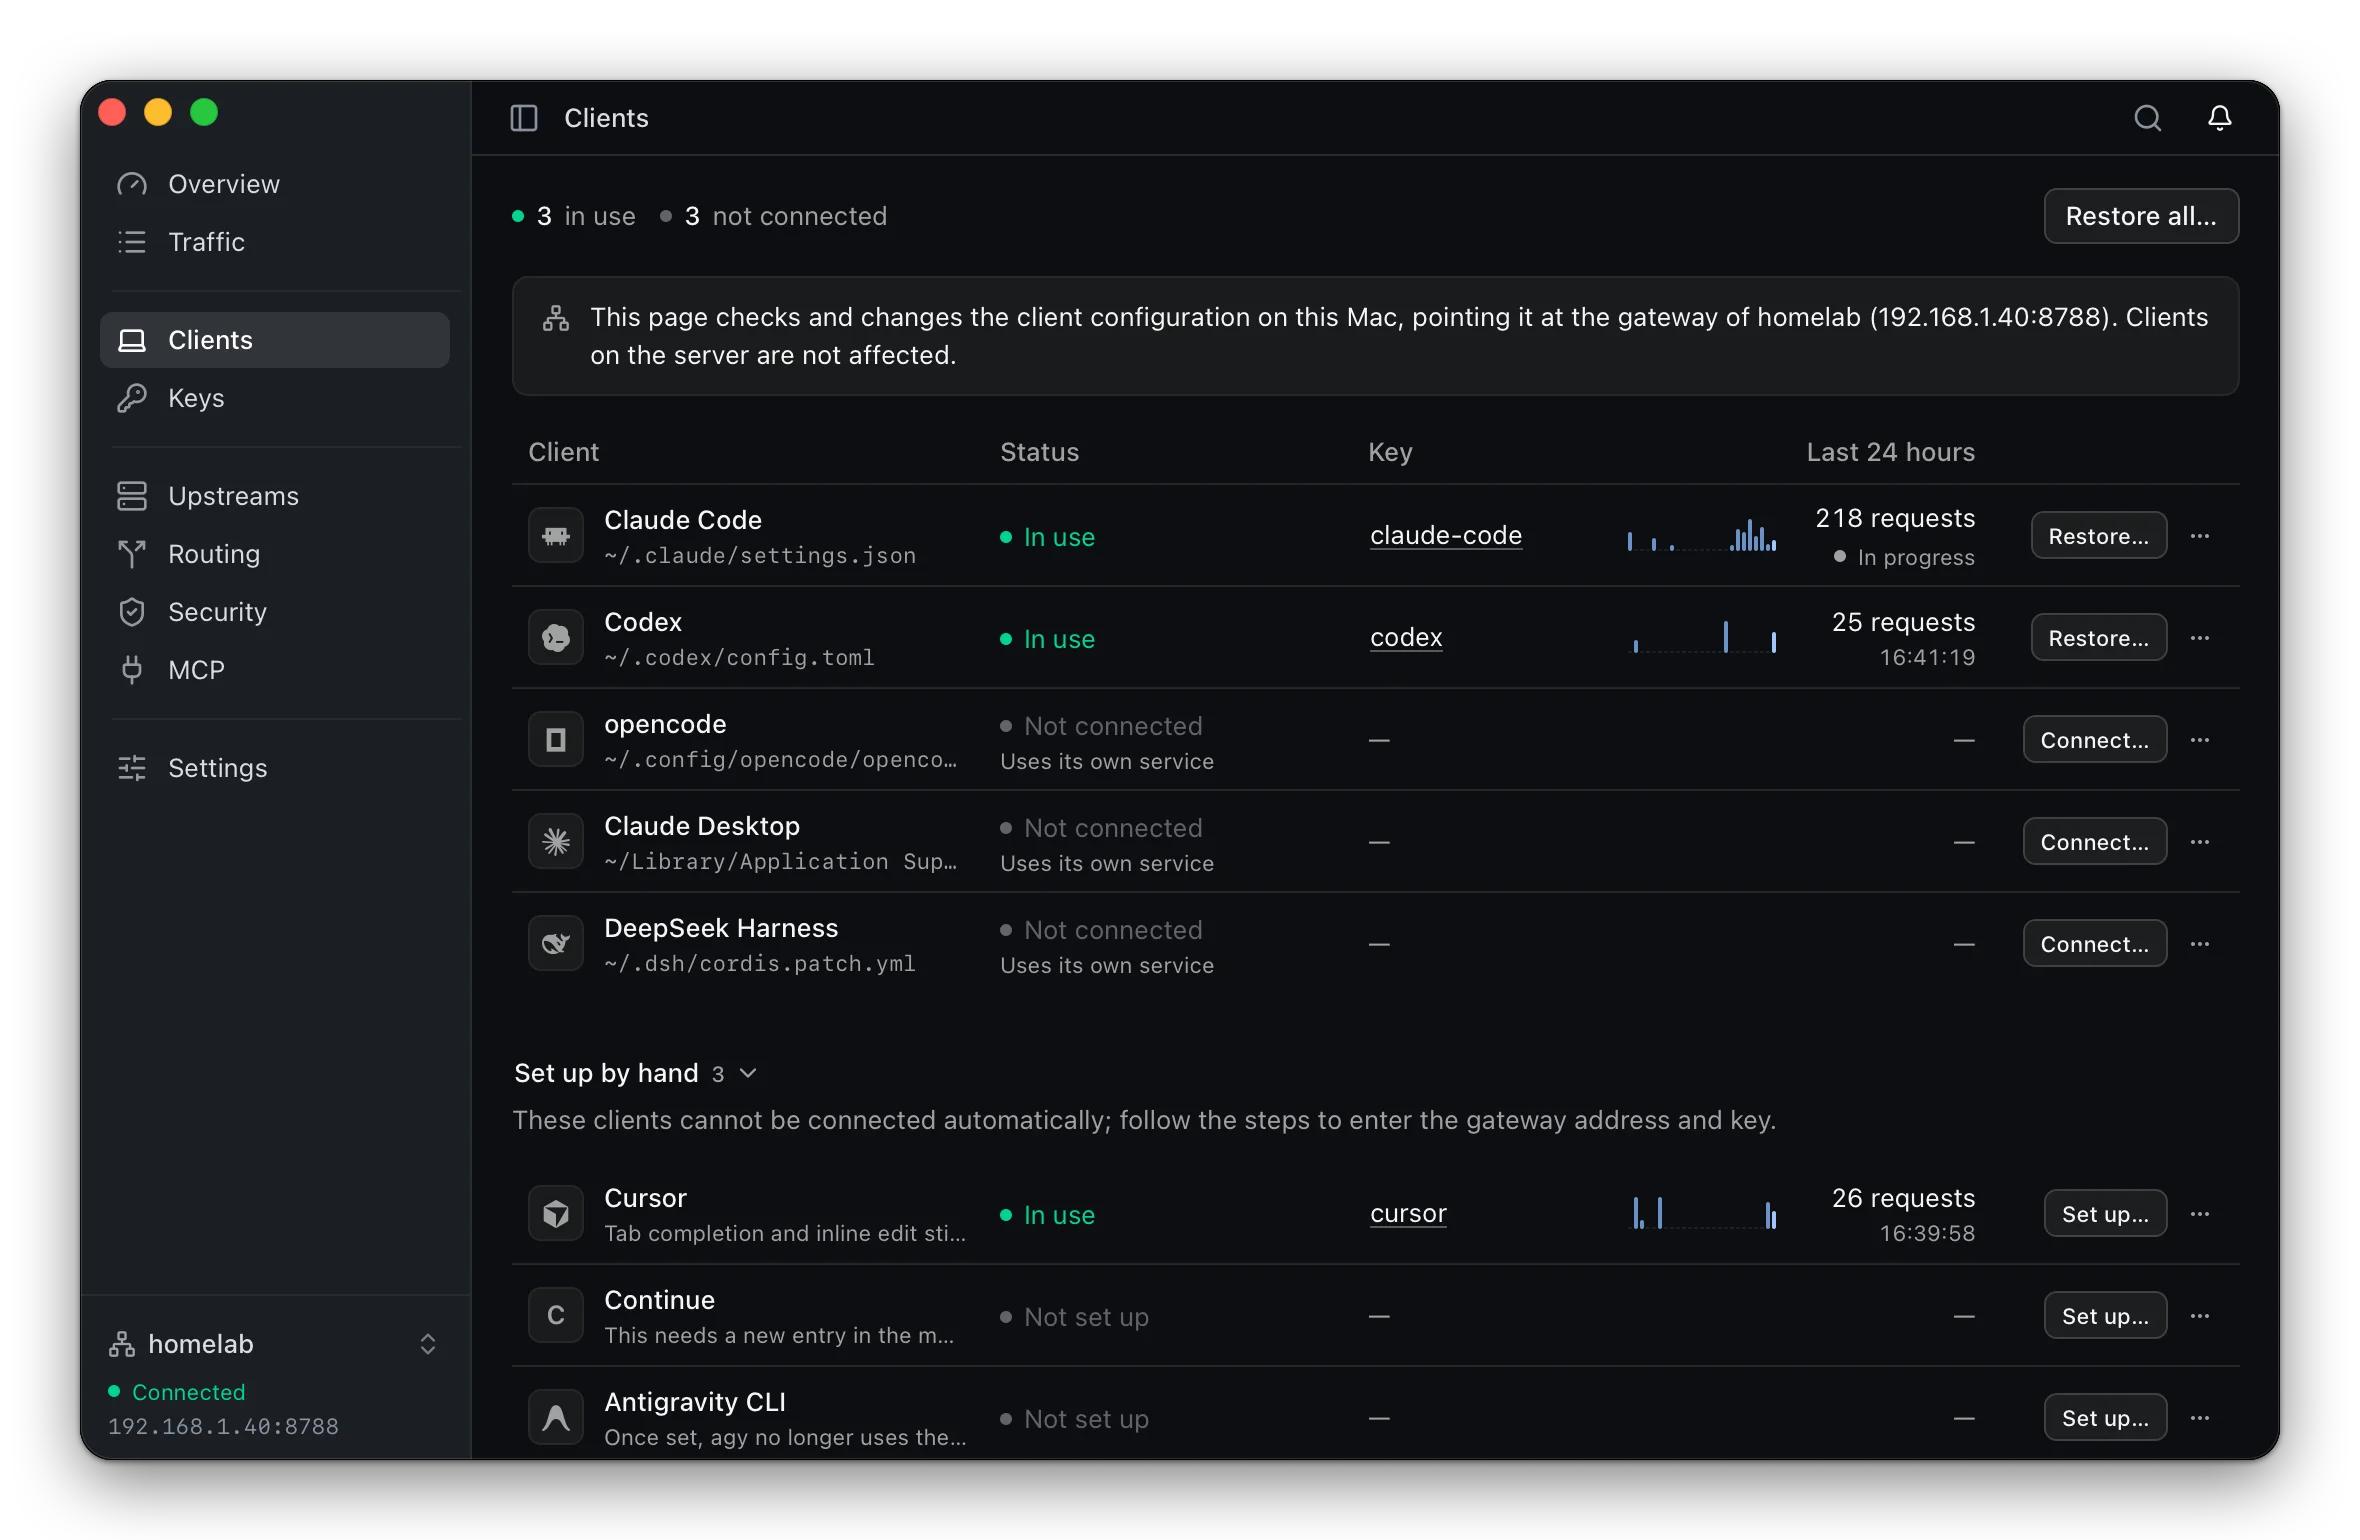This screenshot has height=1540, width=2360.
Task: Open more options for Codex row
Action: (x=2200, y=638)
